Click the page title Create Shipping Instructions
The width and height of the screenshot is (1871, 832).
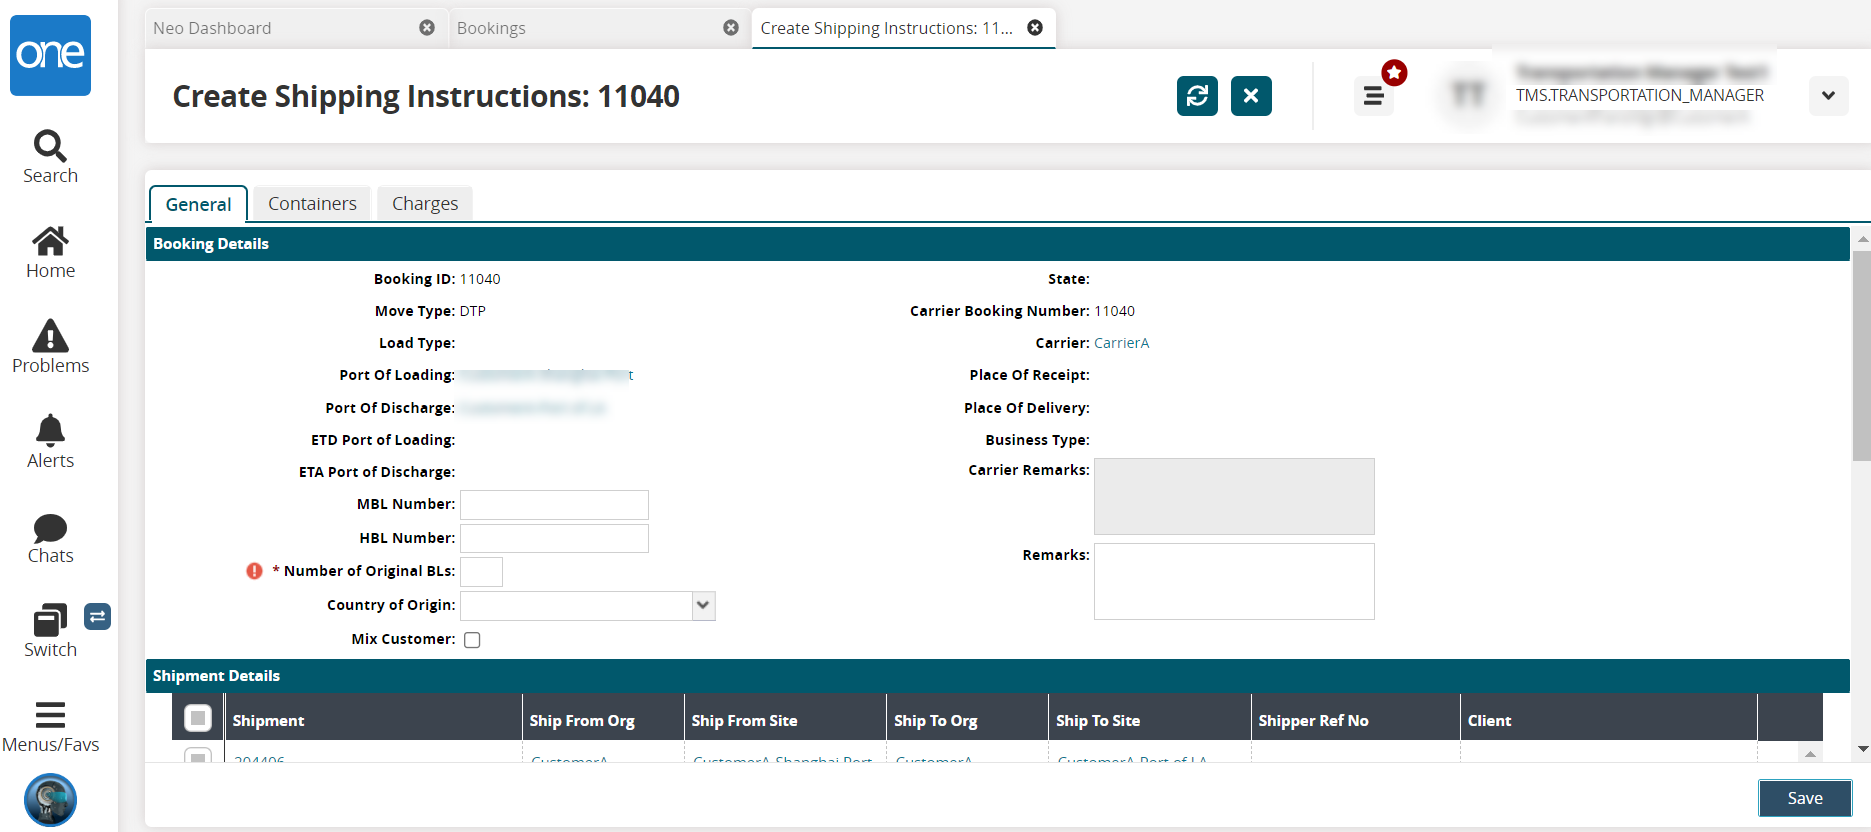(426, 96)
